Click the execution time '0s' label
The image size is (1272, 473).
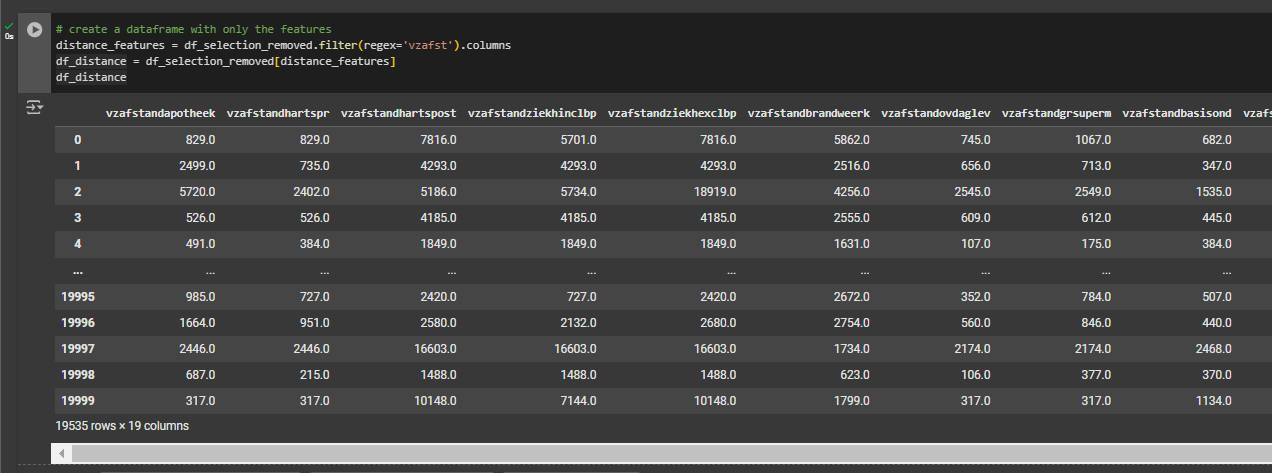(x=9, y=36)
